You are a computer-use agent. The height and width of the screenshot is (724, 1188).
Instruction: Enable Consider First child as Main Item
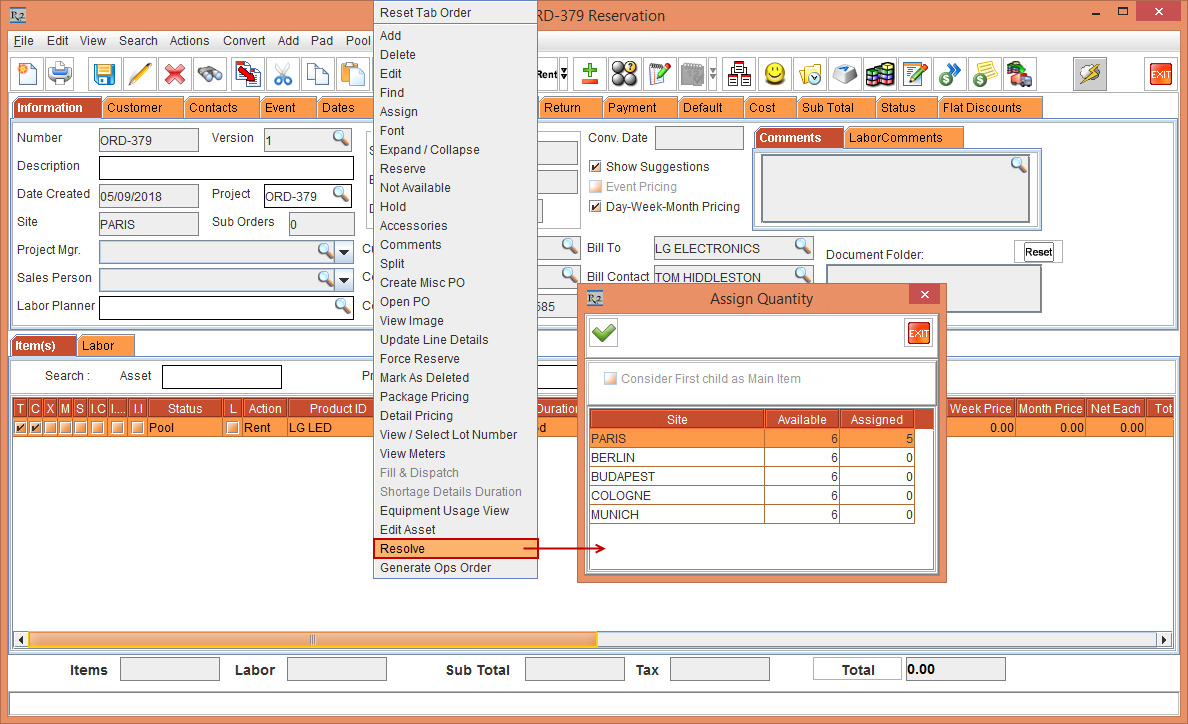[x=610, y=379]
